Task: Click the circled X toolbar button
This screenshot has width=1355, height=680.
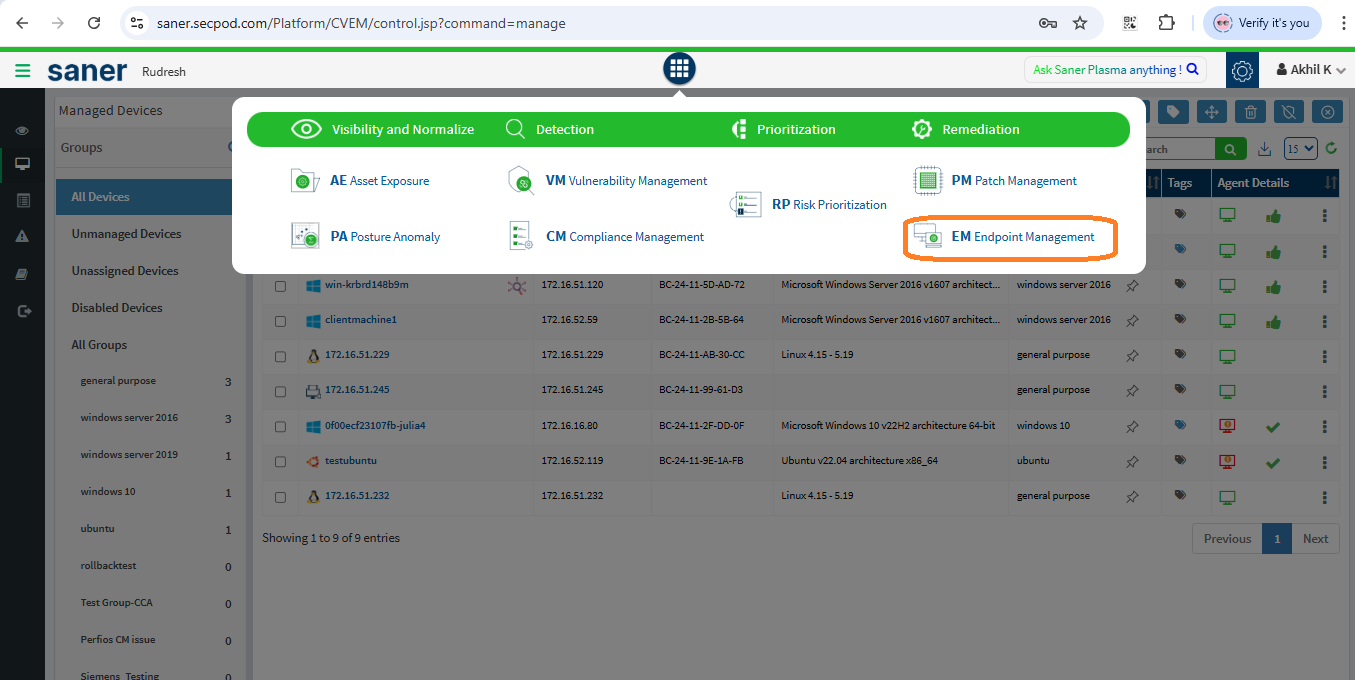Action: click(x=1327, y=112)
